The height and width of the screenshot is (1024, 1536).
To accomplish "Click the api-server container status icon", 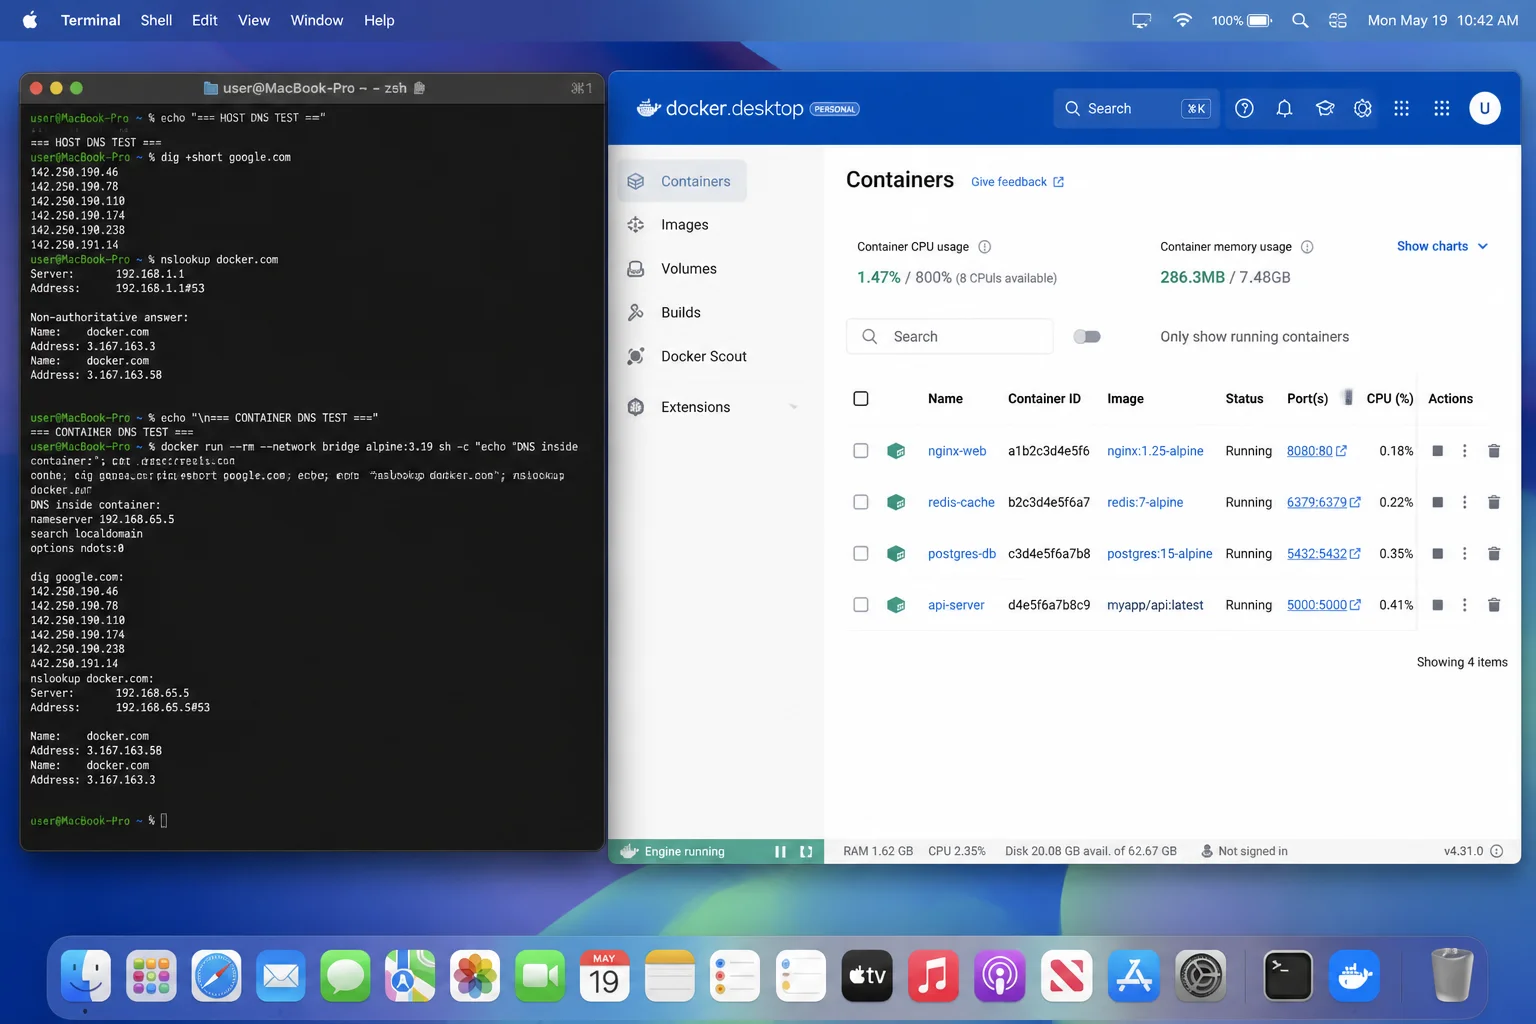I will pyautogui.click(x=896, y=605).
